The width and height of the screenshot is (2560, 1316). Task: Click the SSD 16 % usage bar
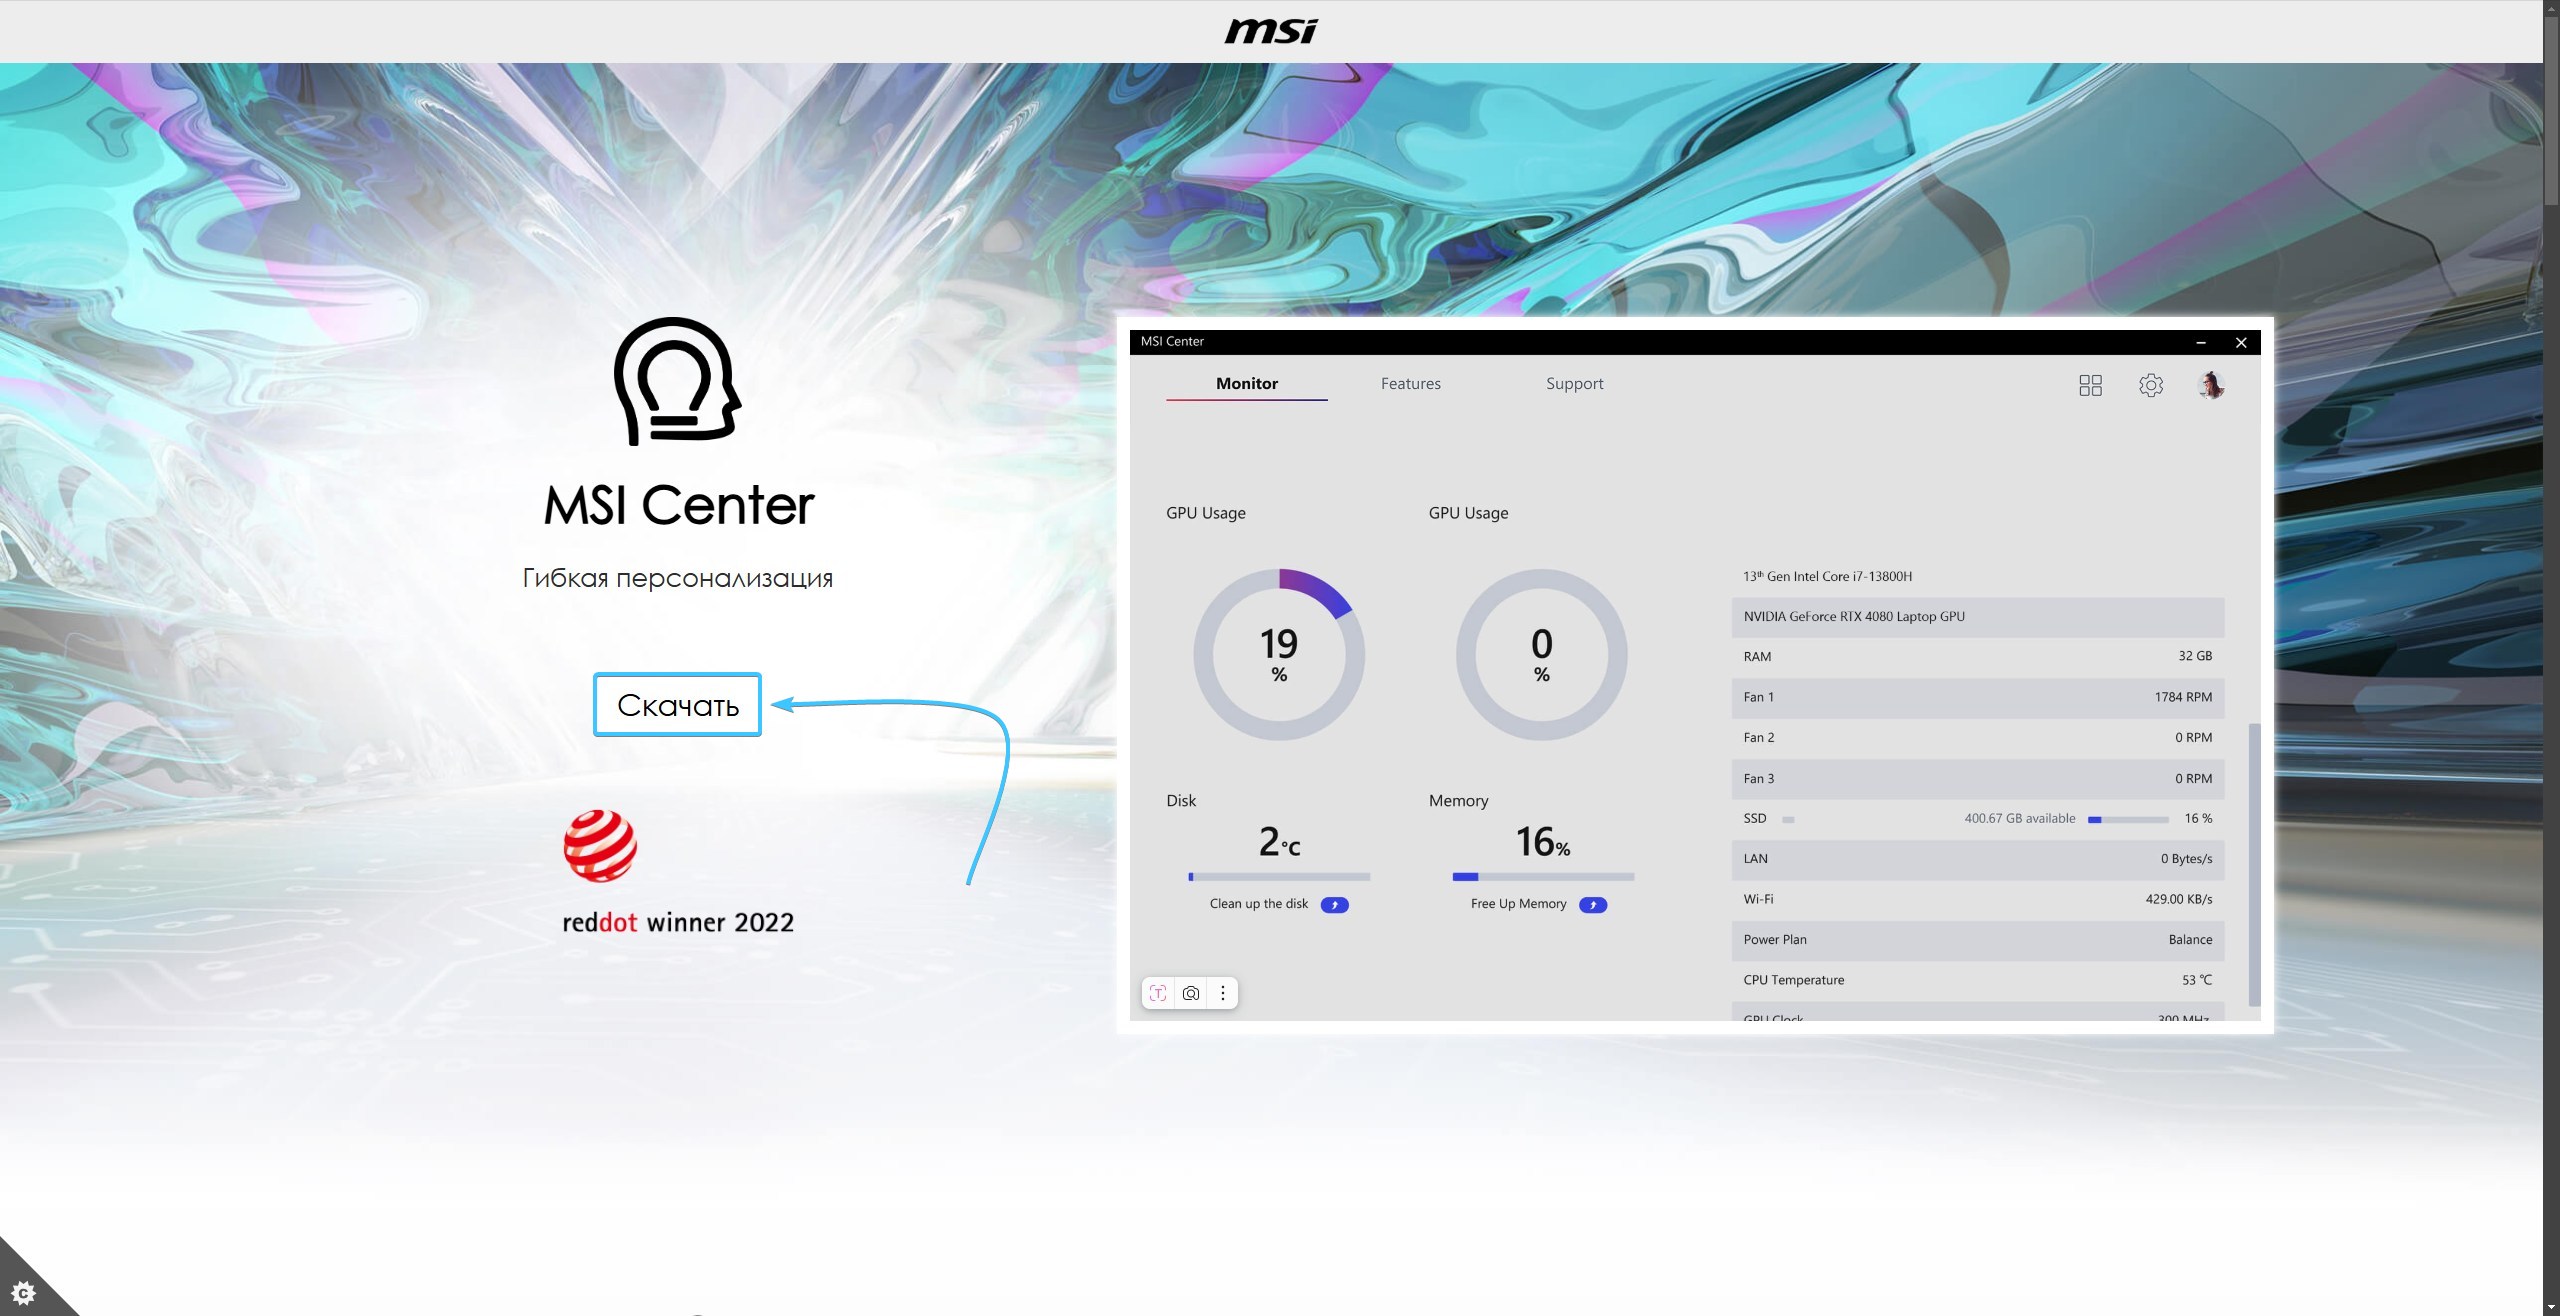tap(2128, 820)
